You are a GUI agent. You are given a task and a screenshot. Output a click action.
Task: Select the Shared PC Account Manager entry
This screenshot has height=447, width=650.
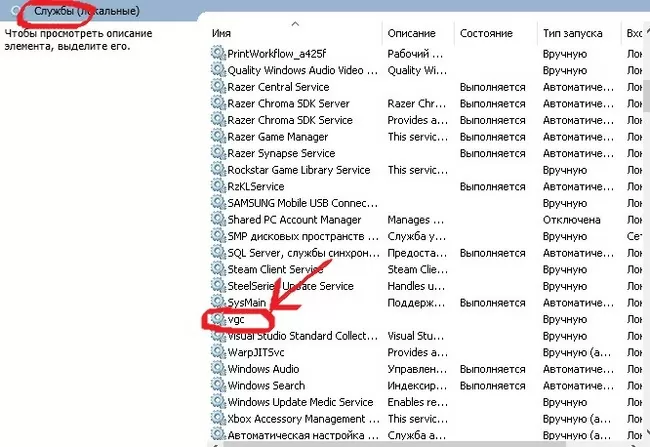click(294, 220)
